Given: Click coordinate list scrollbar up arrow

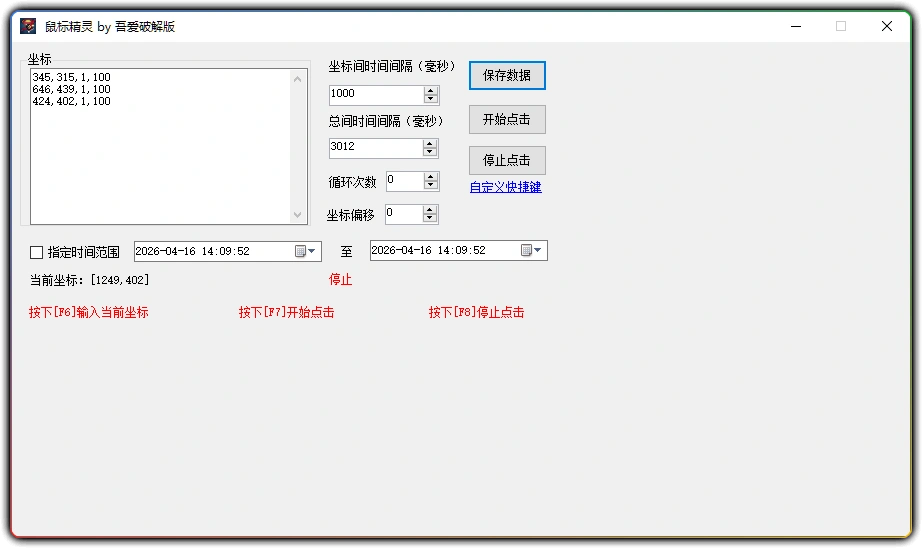Looking at the screenshot, I should [x=298, y=79].
